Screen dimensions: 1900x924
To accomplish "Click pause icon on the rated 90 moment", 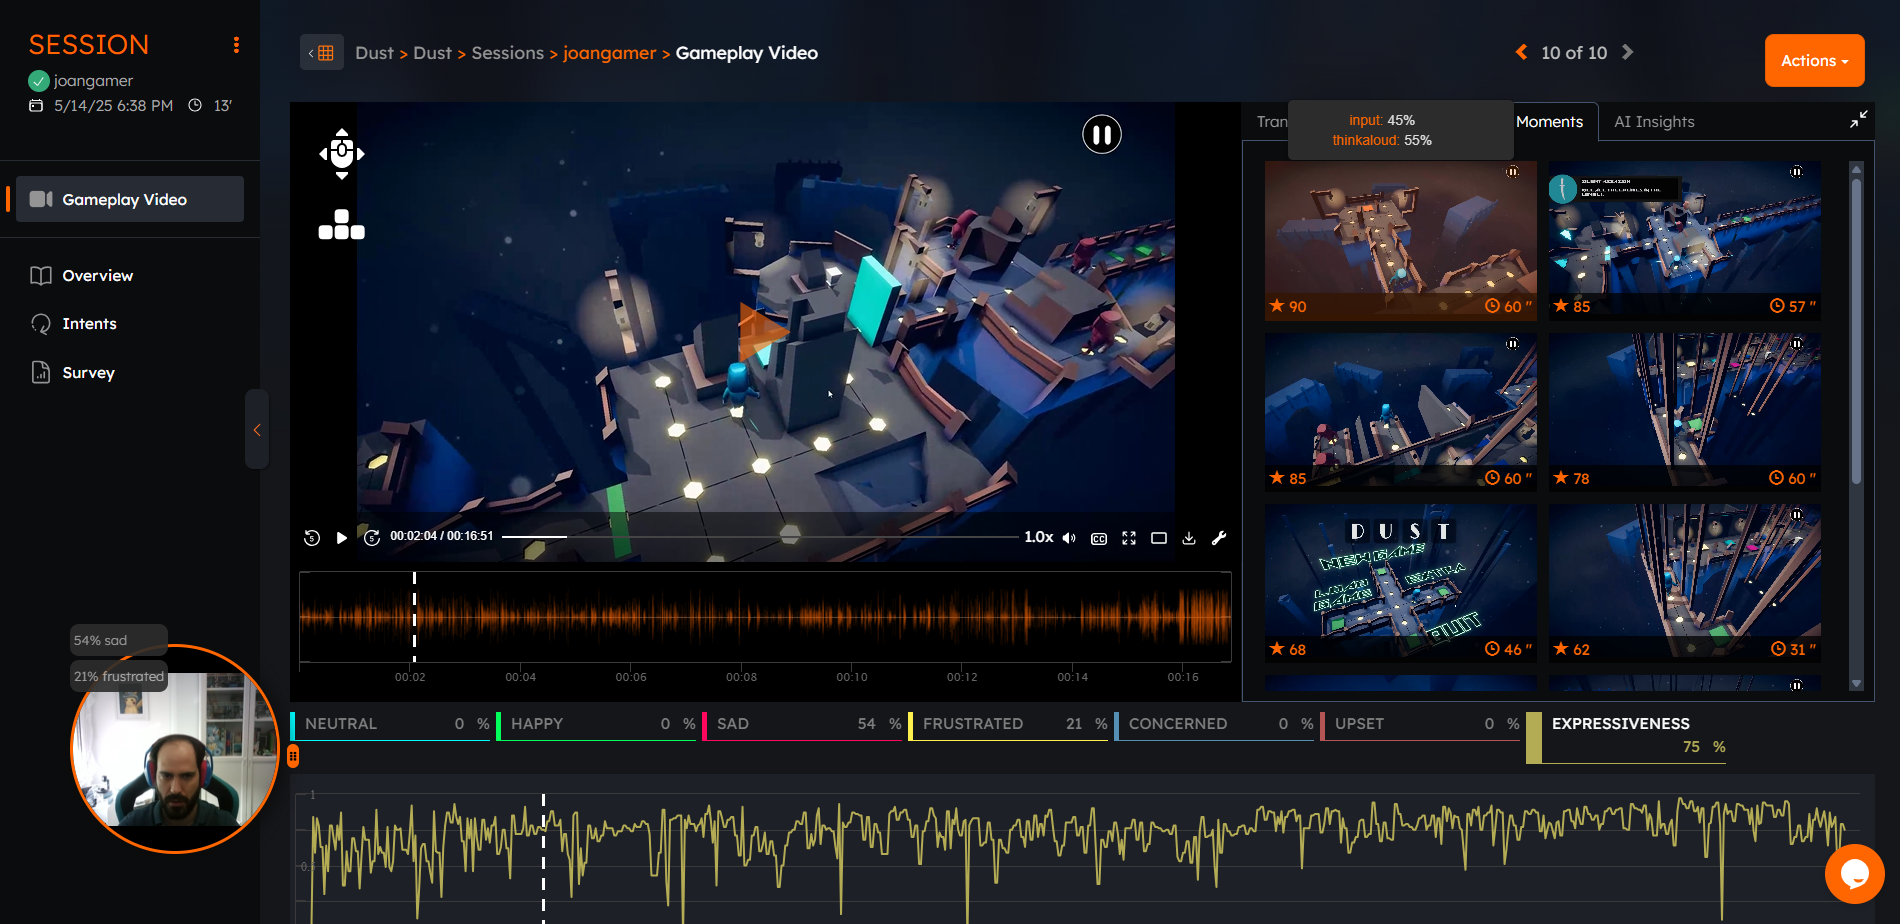I will [1512, 172].
